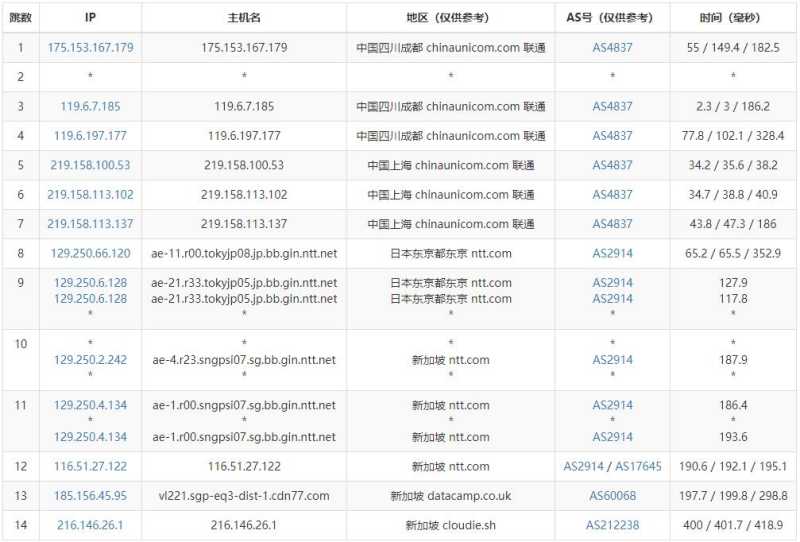This screenshot has width=800, height=542.
Task: Open the 129.250.66.120 IP link
Action: pyautogui.click(x=90, y=253)
